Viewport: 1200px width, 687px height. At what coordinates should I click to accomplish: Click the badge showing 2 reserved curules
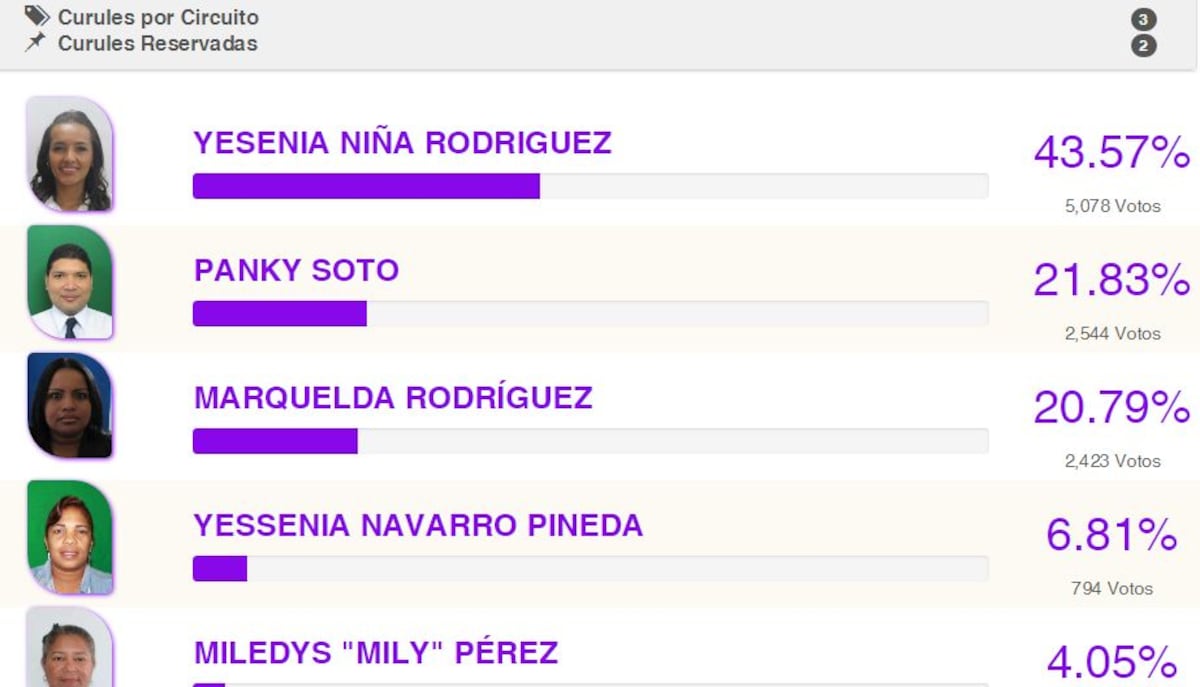click(x=1144, y=45)
